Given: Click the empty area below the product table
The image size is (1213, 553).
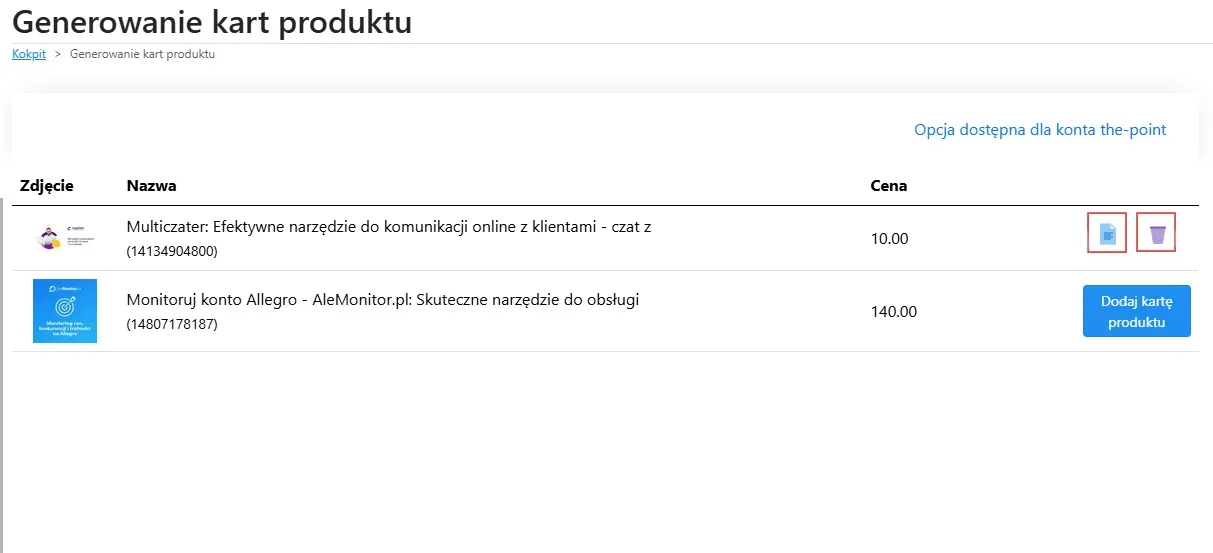Looking at the screenshot, I should pyautogui.click(x=600, y=450).
